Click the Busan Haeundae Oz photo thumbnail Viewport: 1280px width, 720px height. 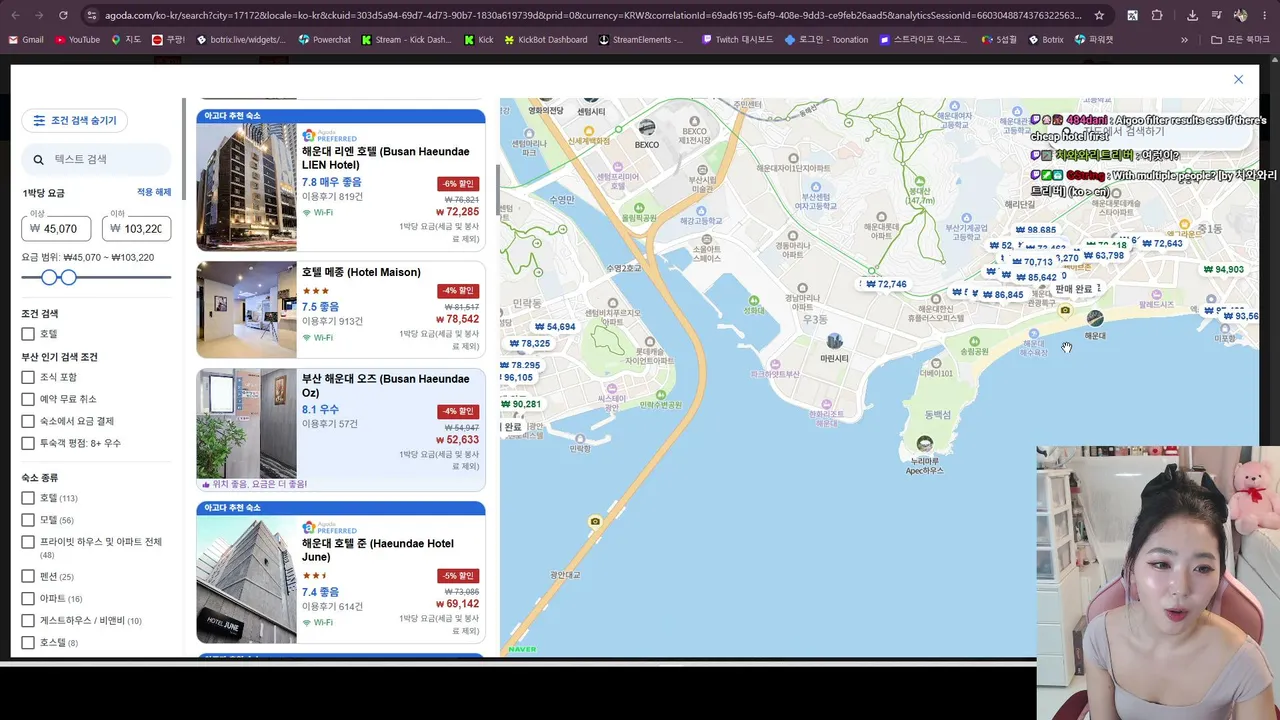246,423
